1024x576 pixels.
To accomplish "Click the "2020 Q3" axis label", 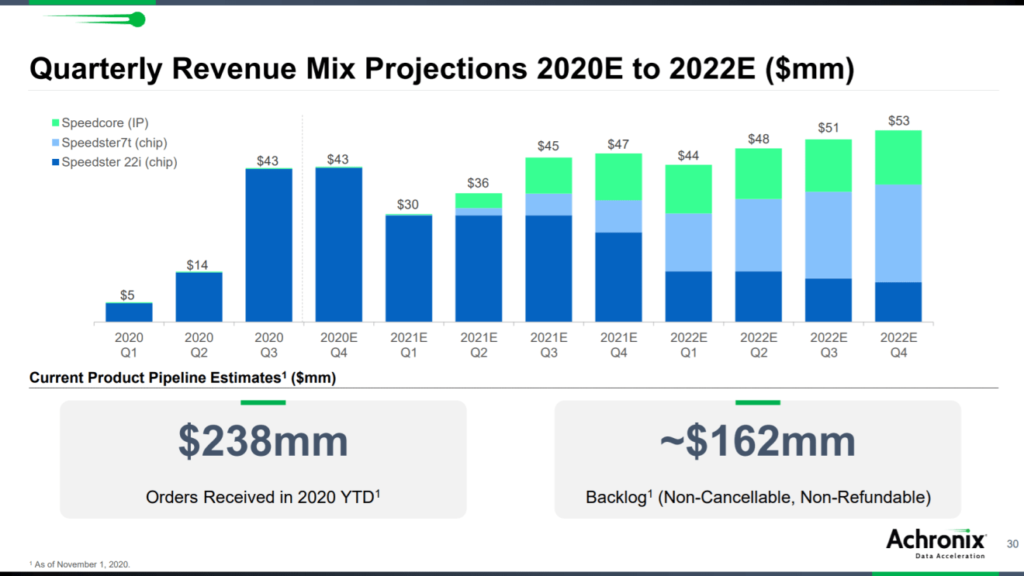I will click(x=269, y=345).
